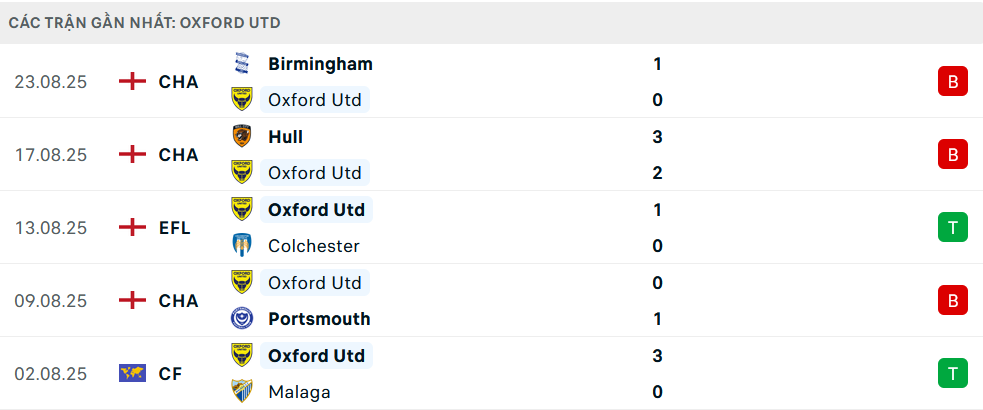Image resolution: width=983 pixels, height=410 pixels.
Task: Click green T badge for Malaga match
Action: click(953, 374)
